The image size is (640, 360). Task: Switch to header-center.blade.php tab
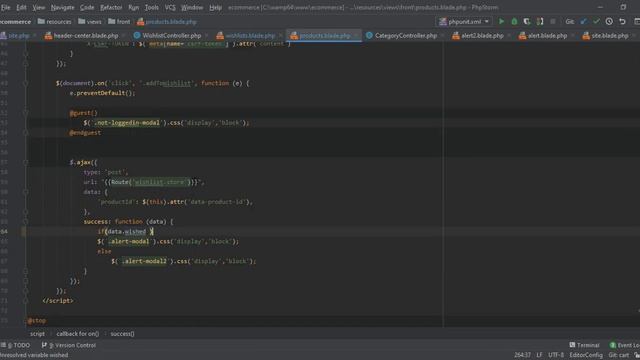[85, 36]
